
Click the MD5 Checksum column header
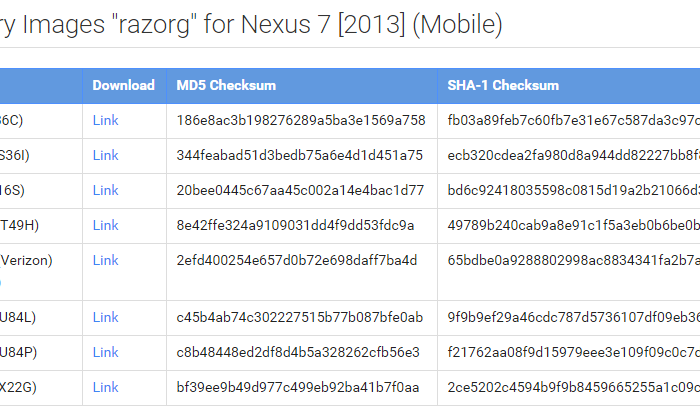[x=226, y=85]
